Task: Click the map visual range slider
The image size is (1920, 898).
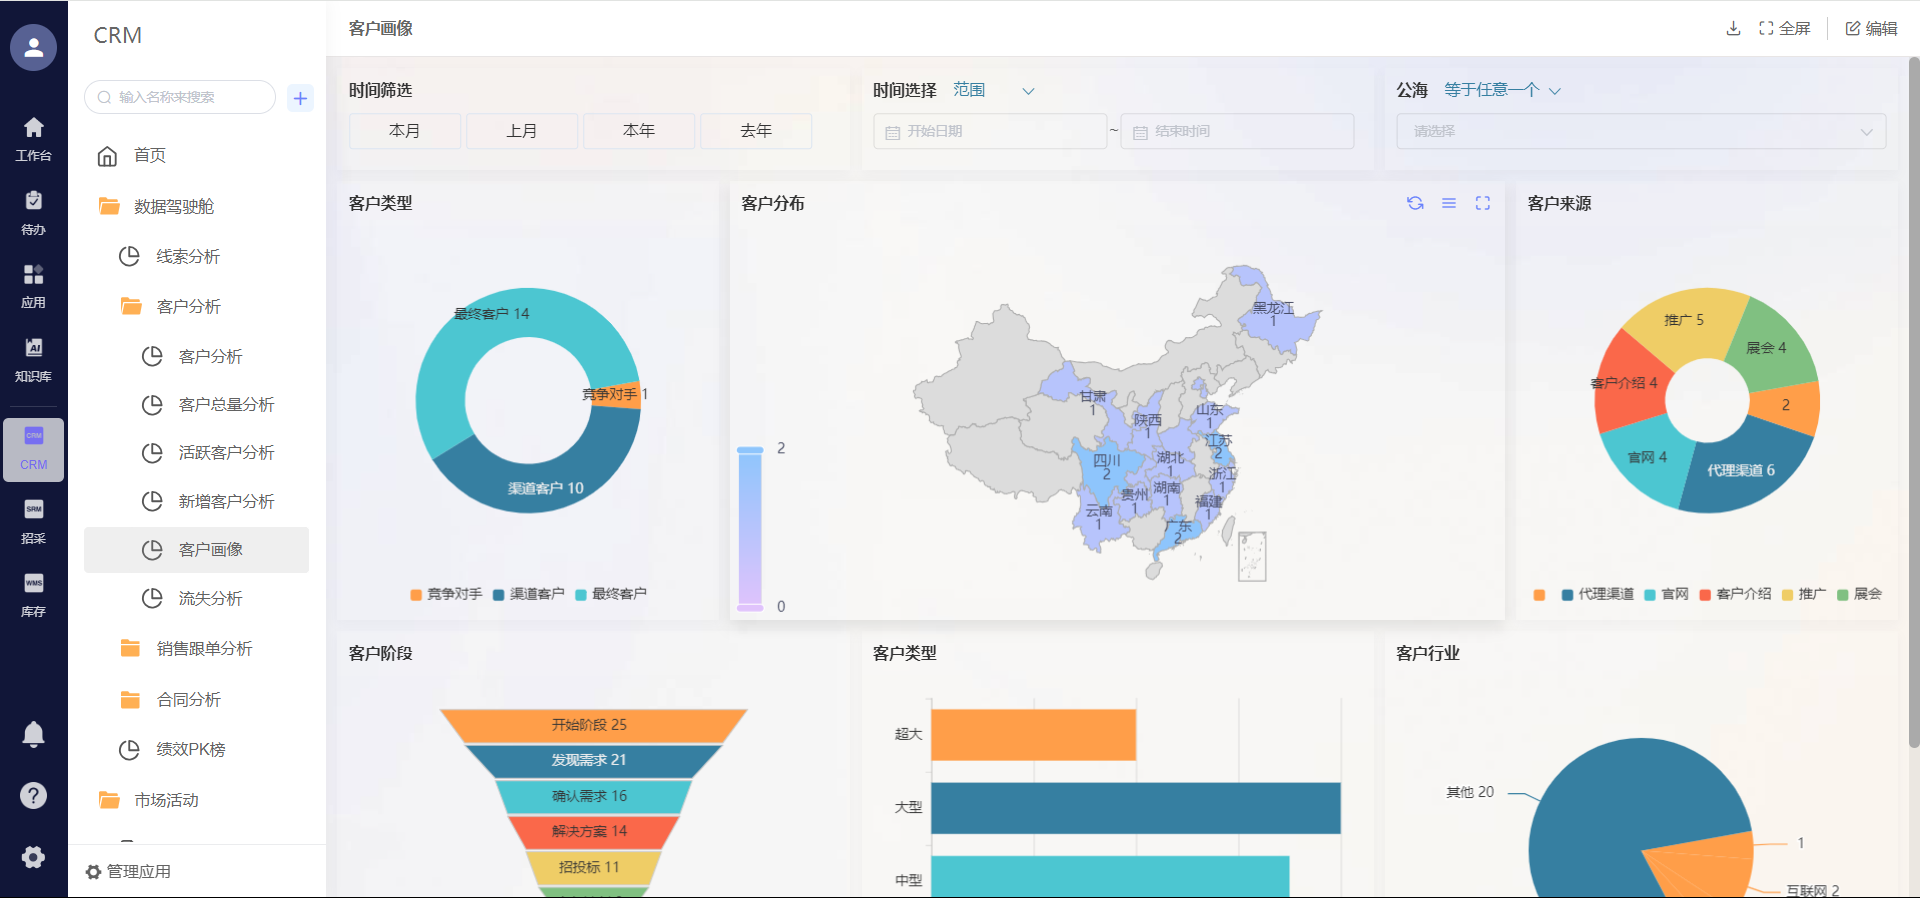Action: tap(750, 528)
